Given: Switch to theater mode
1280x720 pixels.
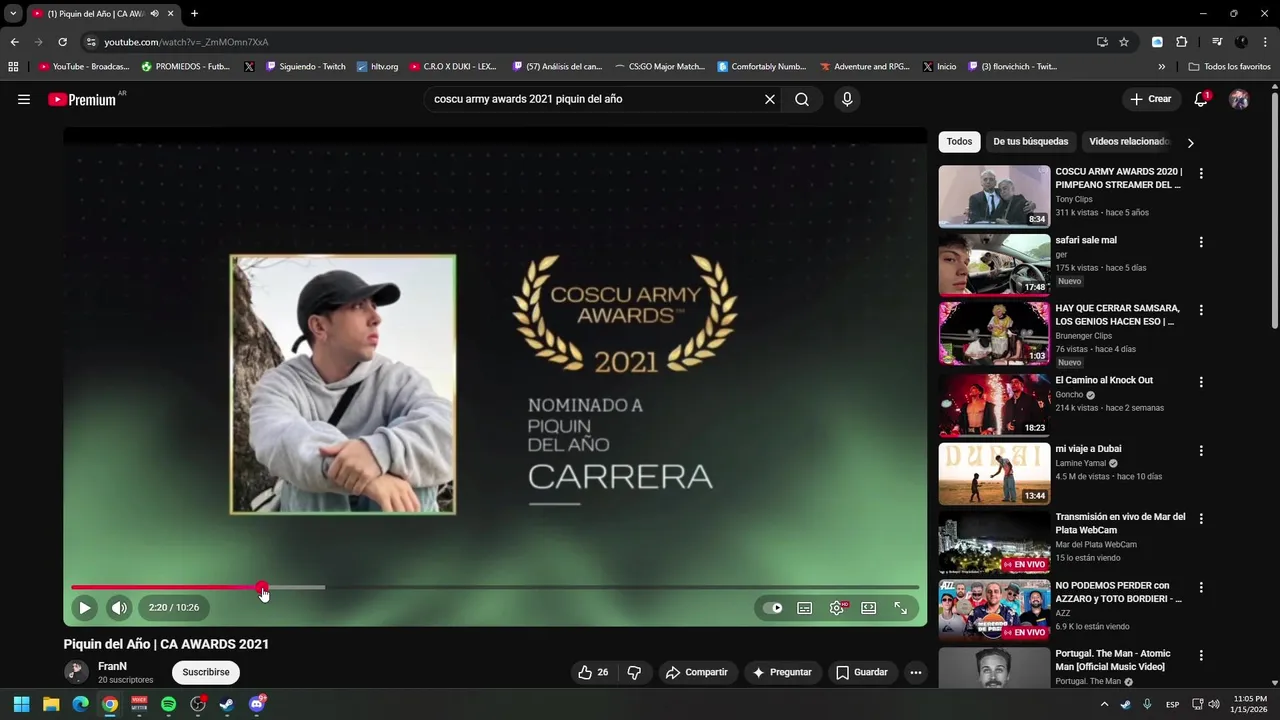Looking at the screenshot, I should pyautogui.click(x=869, y=607).
